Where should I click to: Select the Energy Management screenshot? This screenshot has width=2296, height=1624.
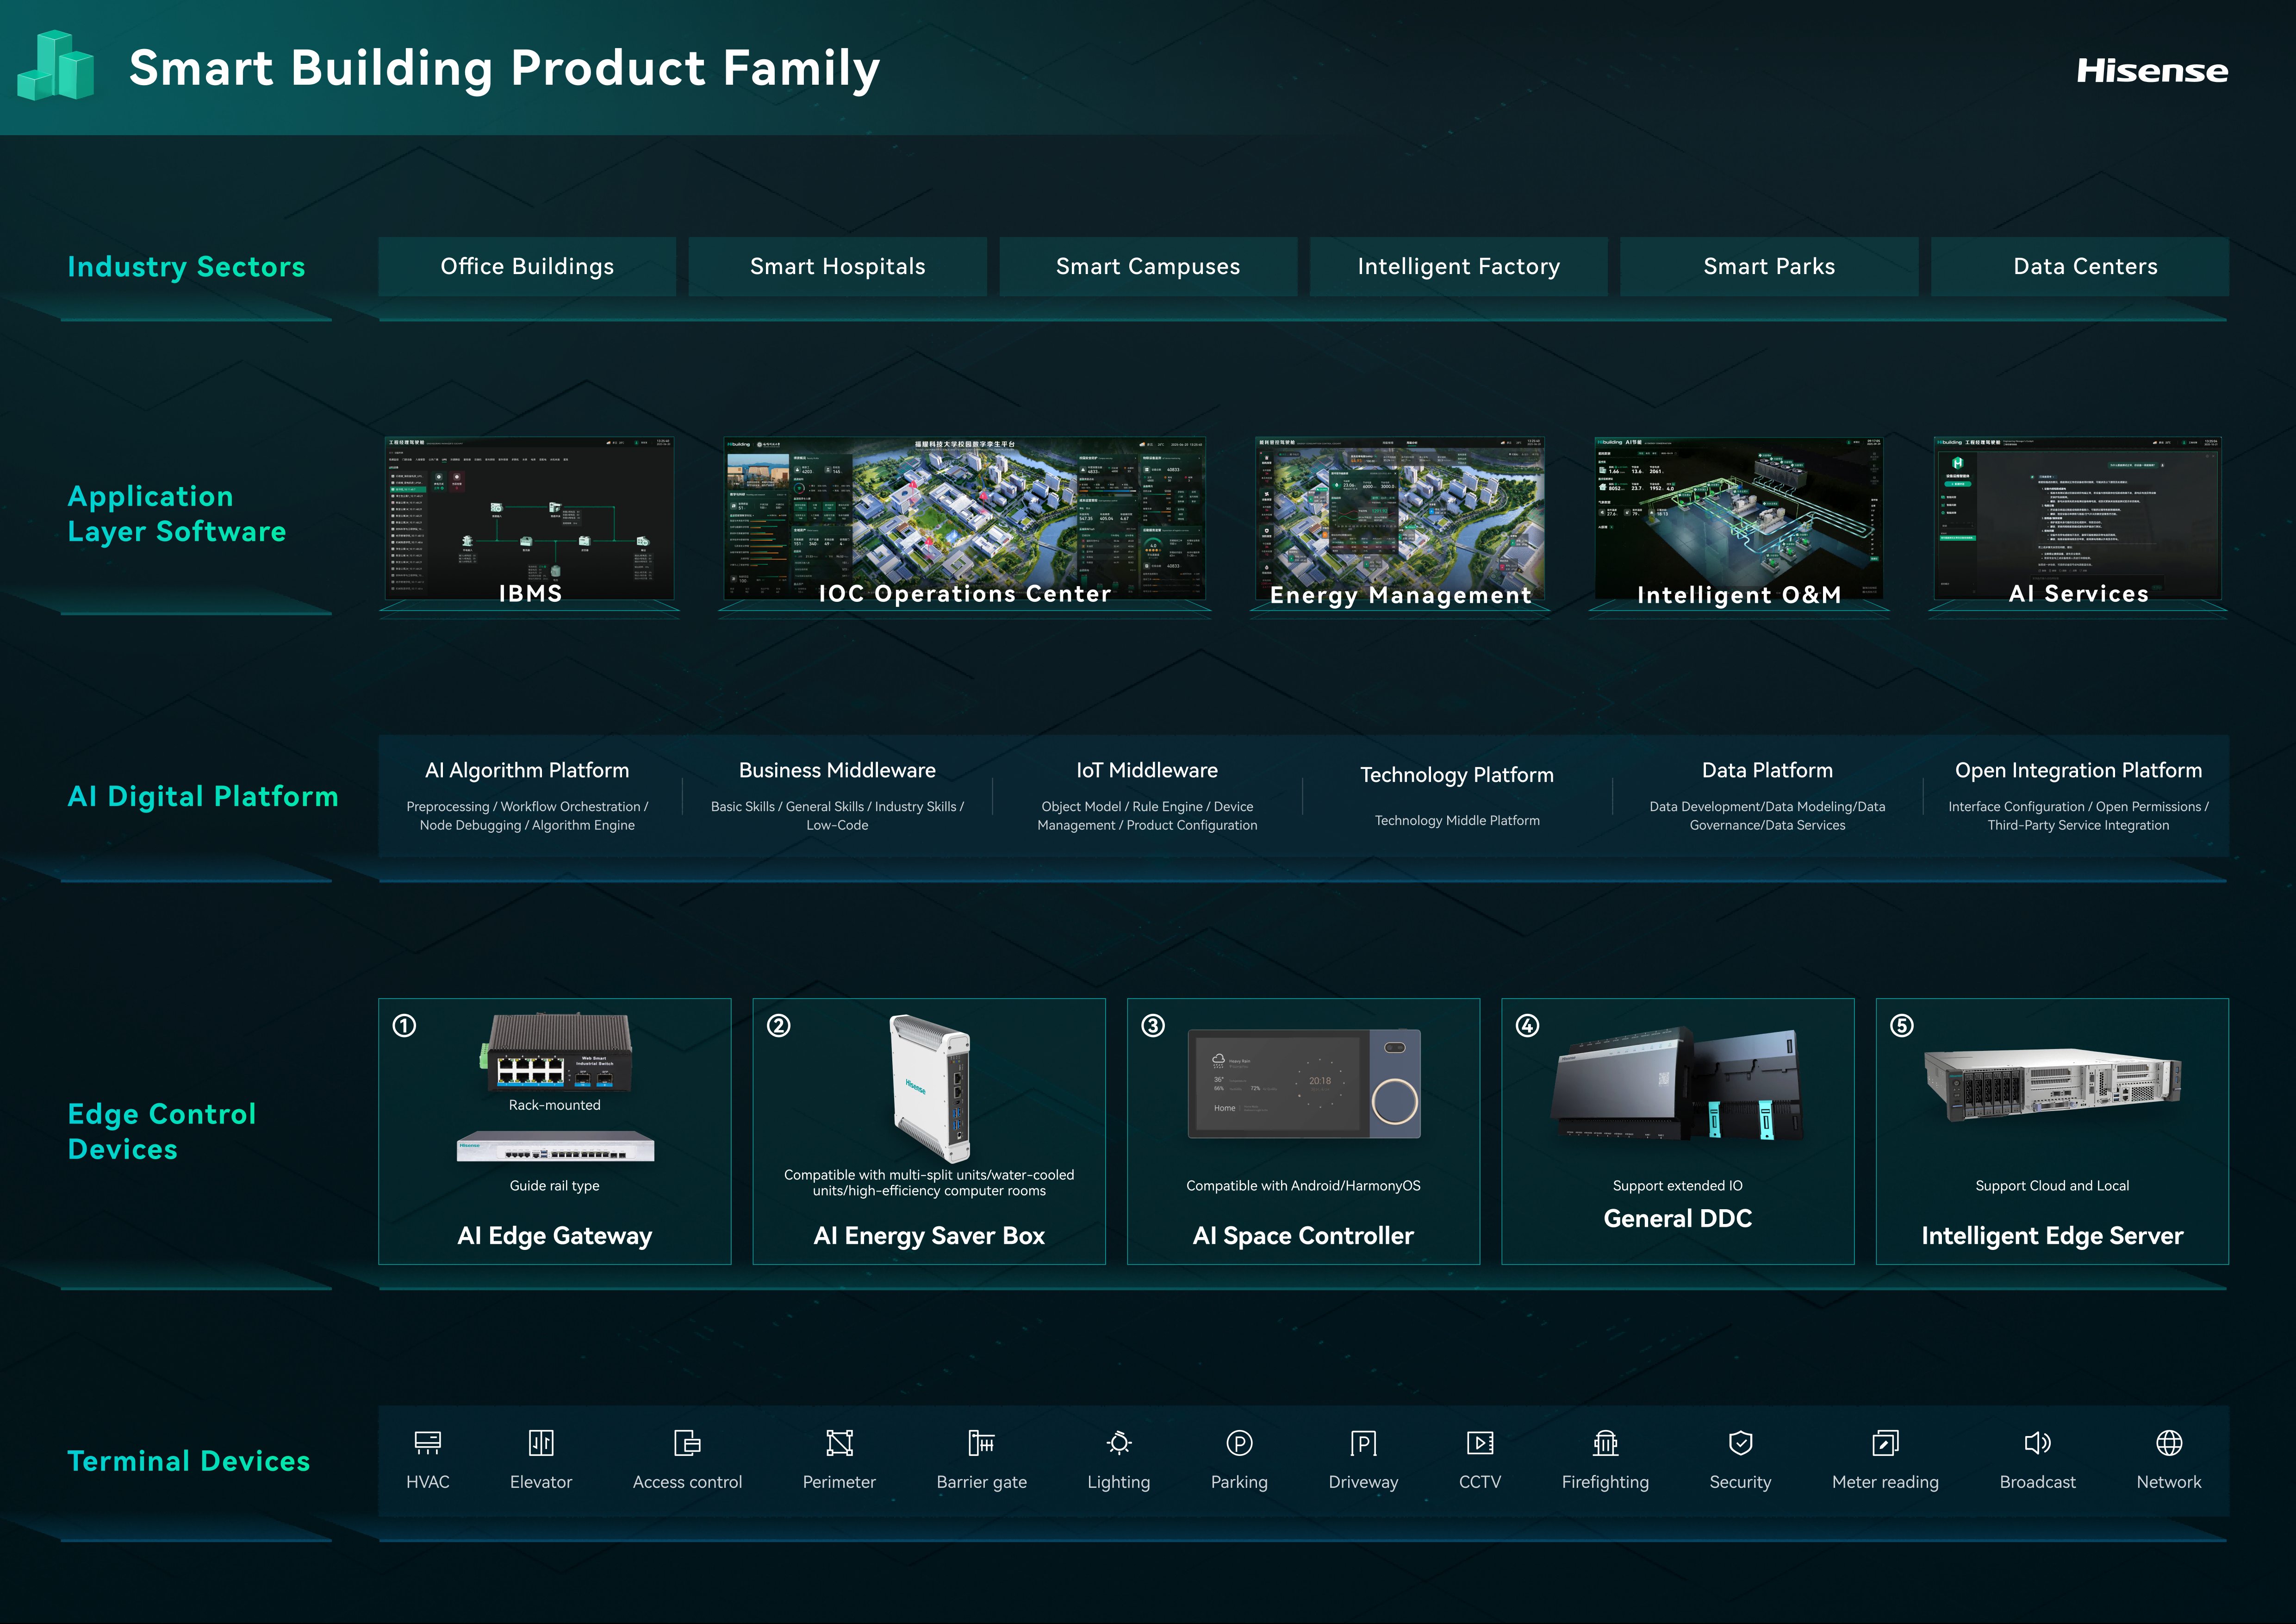point(1400,520)
